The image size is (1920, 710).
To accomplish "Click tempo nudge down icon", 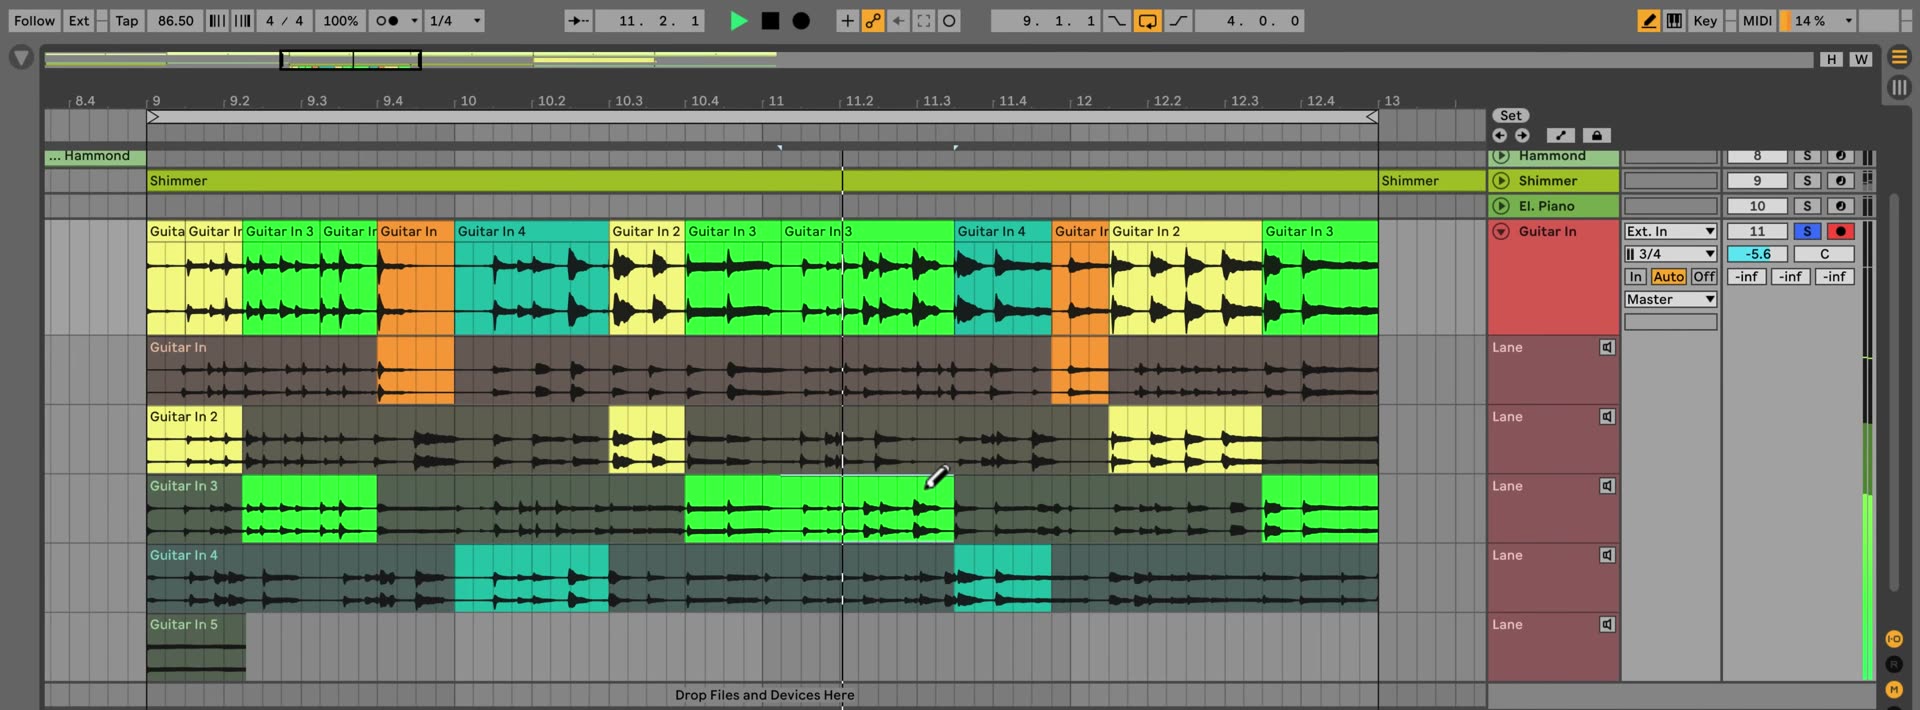I will pos(217,20).
